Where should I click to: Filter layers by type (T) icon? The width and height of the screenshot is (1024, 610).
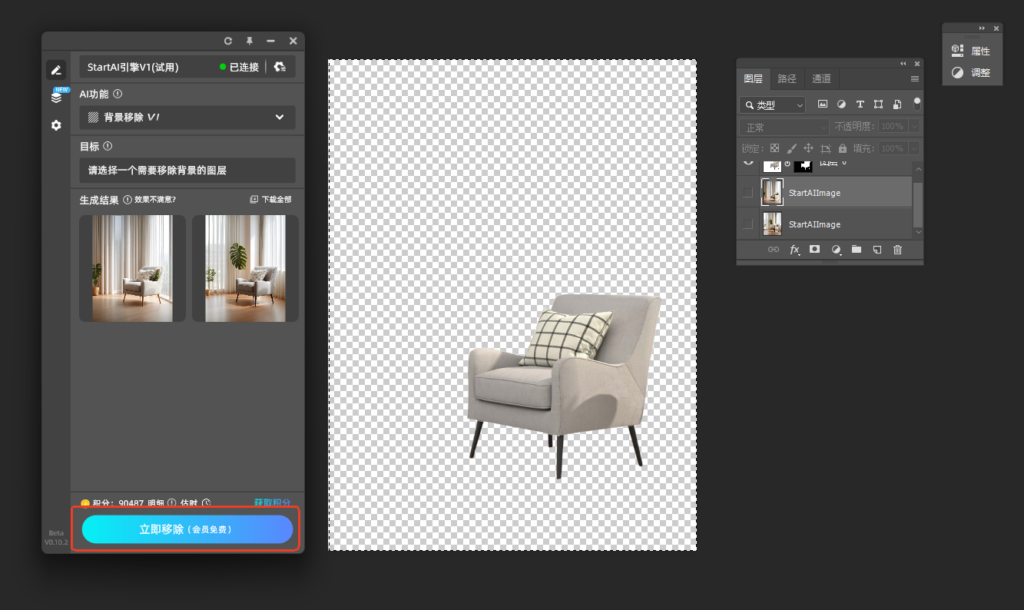[x=860, y=104]
